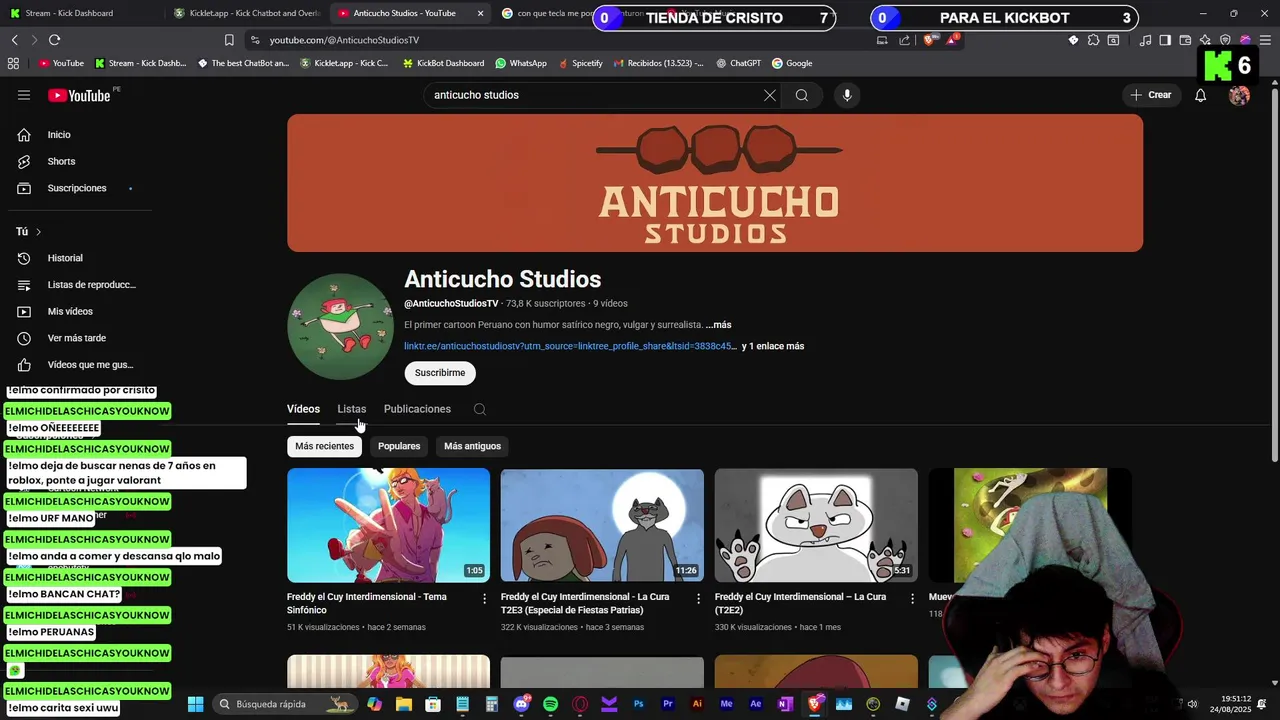Open WhatsApp bookmark in bookmarks bar
Image resolution: width=1280 pixels, height=720 pixels.
[x=521, y=63]
